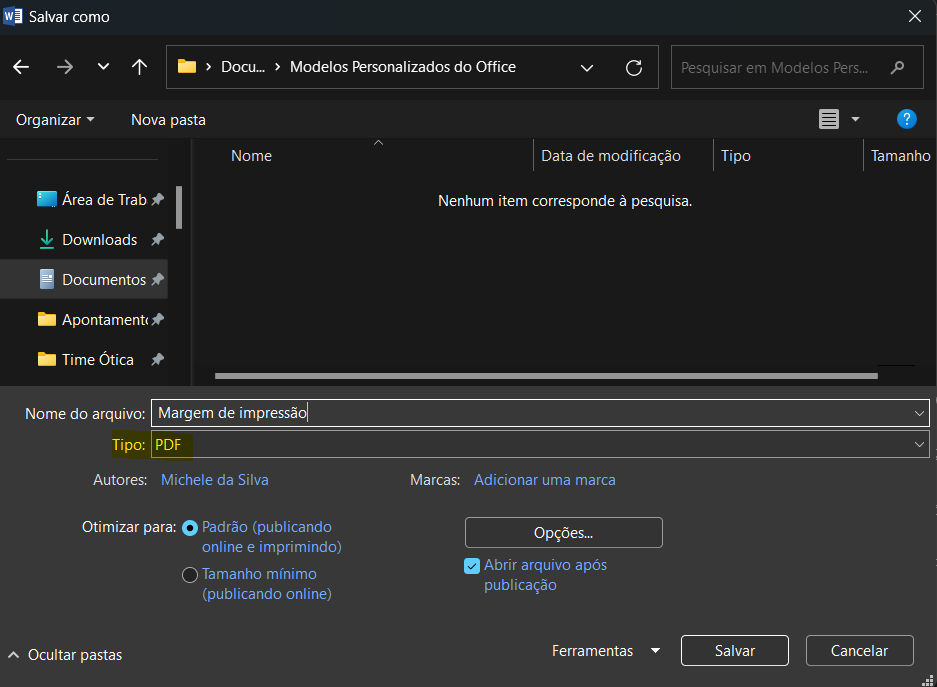
Task: Click Nova pasta in toolbar
Action: (168, 120)
